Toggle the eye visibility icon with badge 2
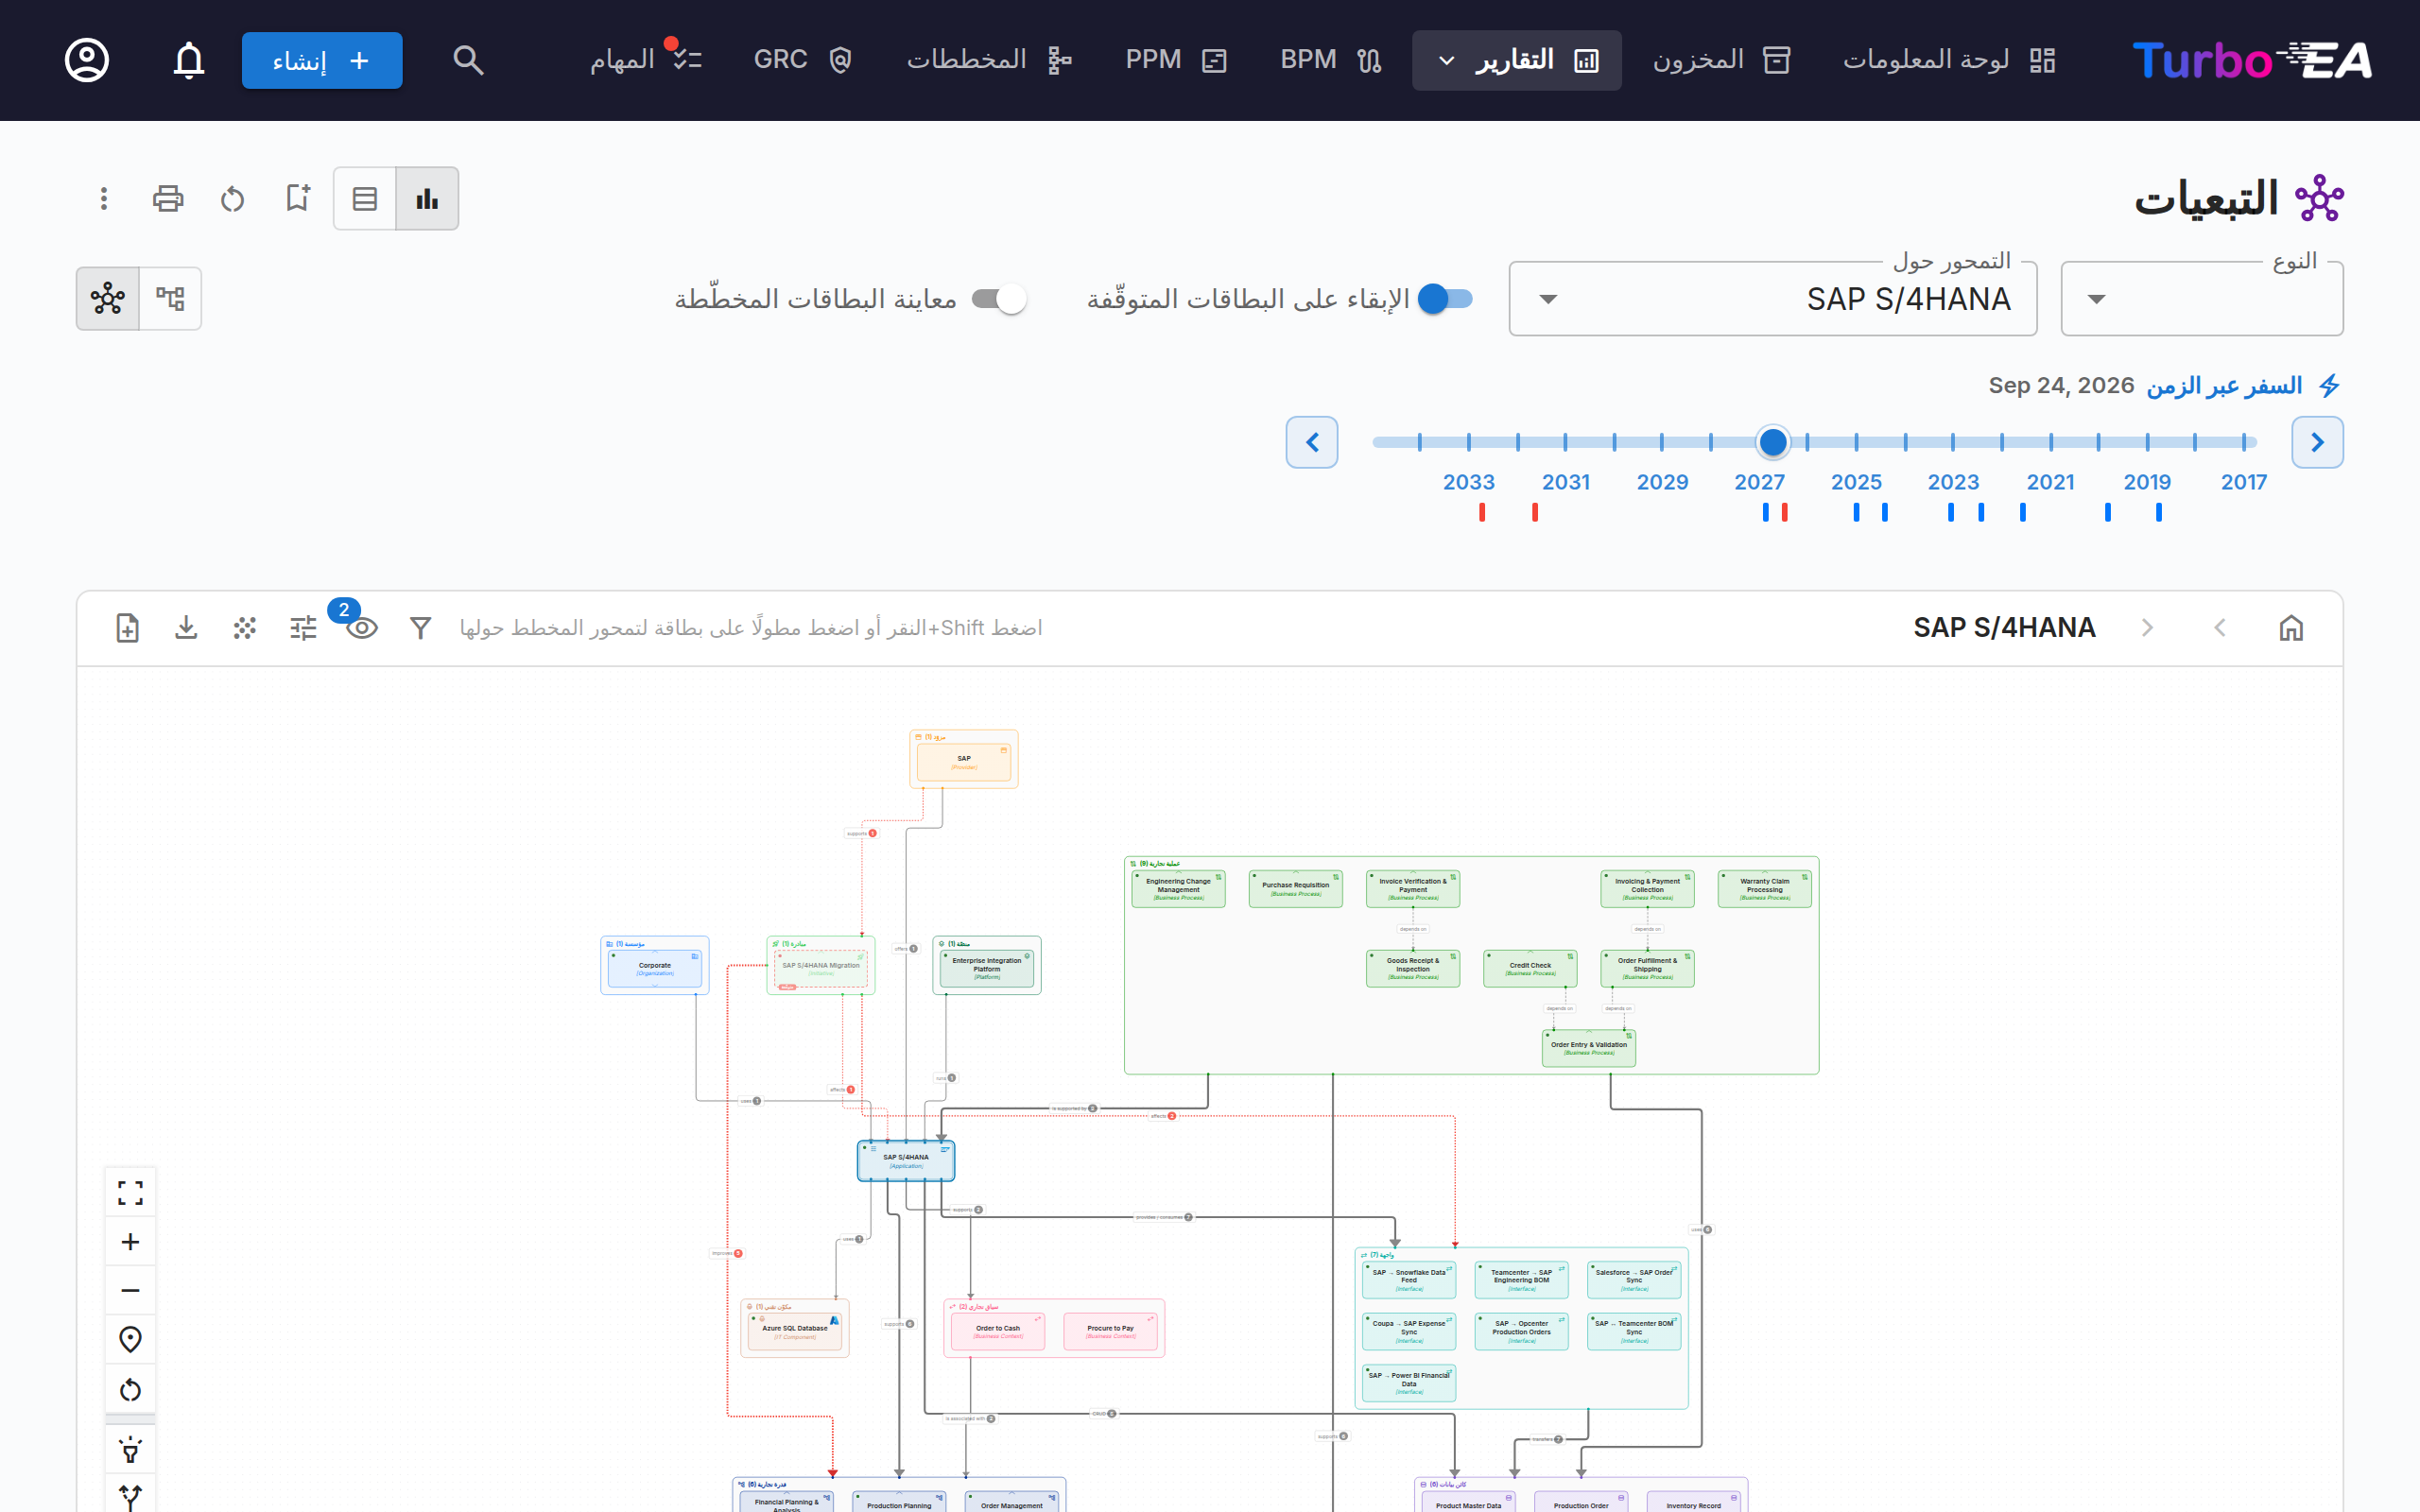 (x=361, y=627)
